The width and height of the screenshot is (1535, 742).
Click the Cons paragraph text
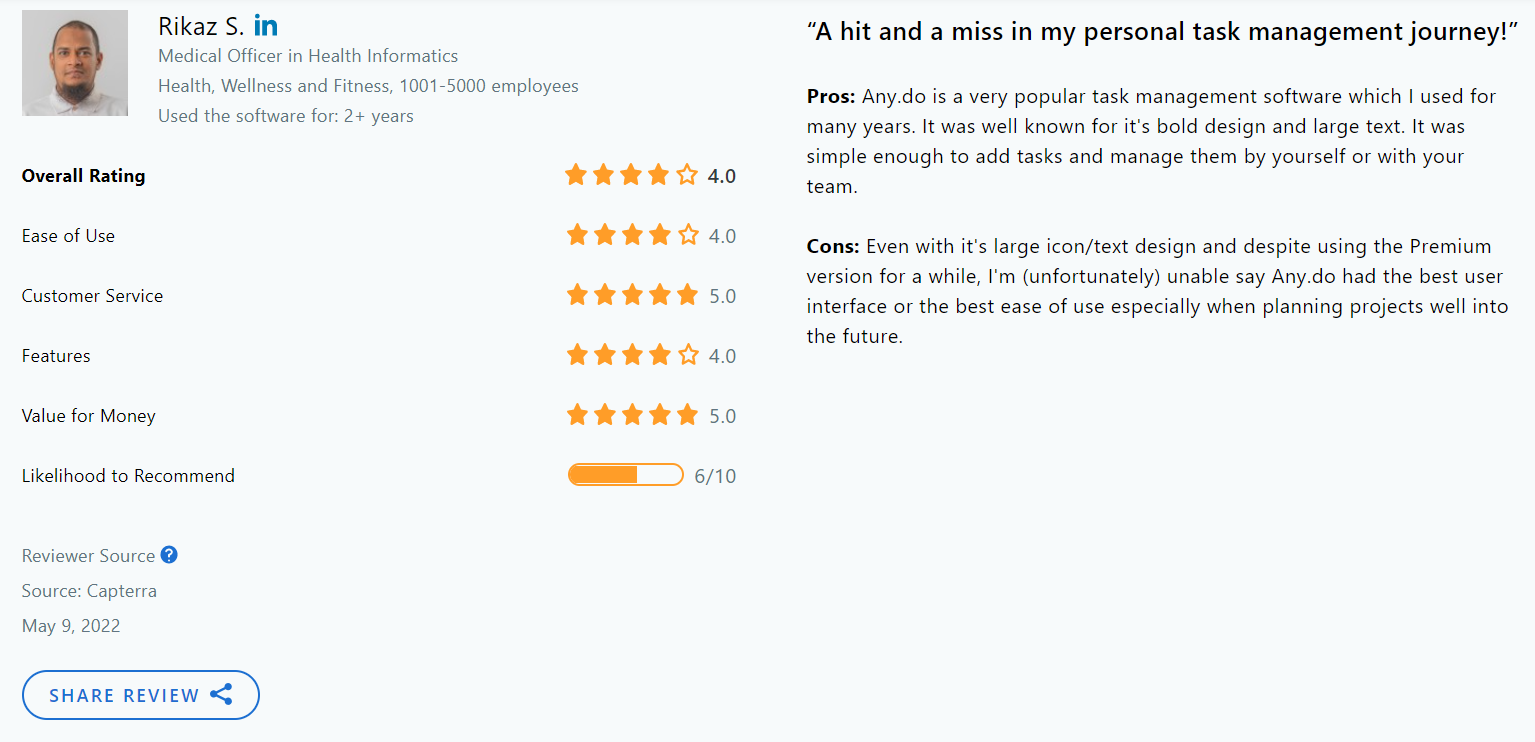pos(1157,291)
